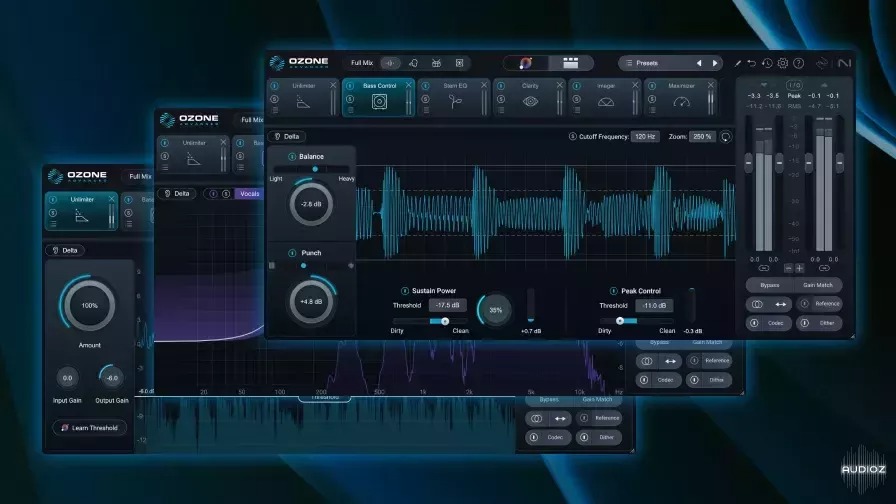The width and height of the screenshot is (896, 504).
Task: Select the Clarity module tab
Action: click(x=530, y=98)
